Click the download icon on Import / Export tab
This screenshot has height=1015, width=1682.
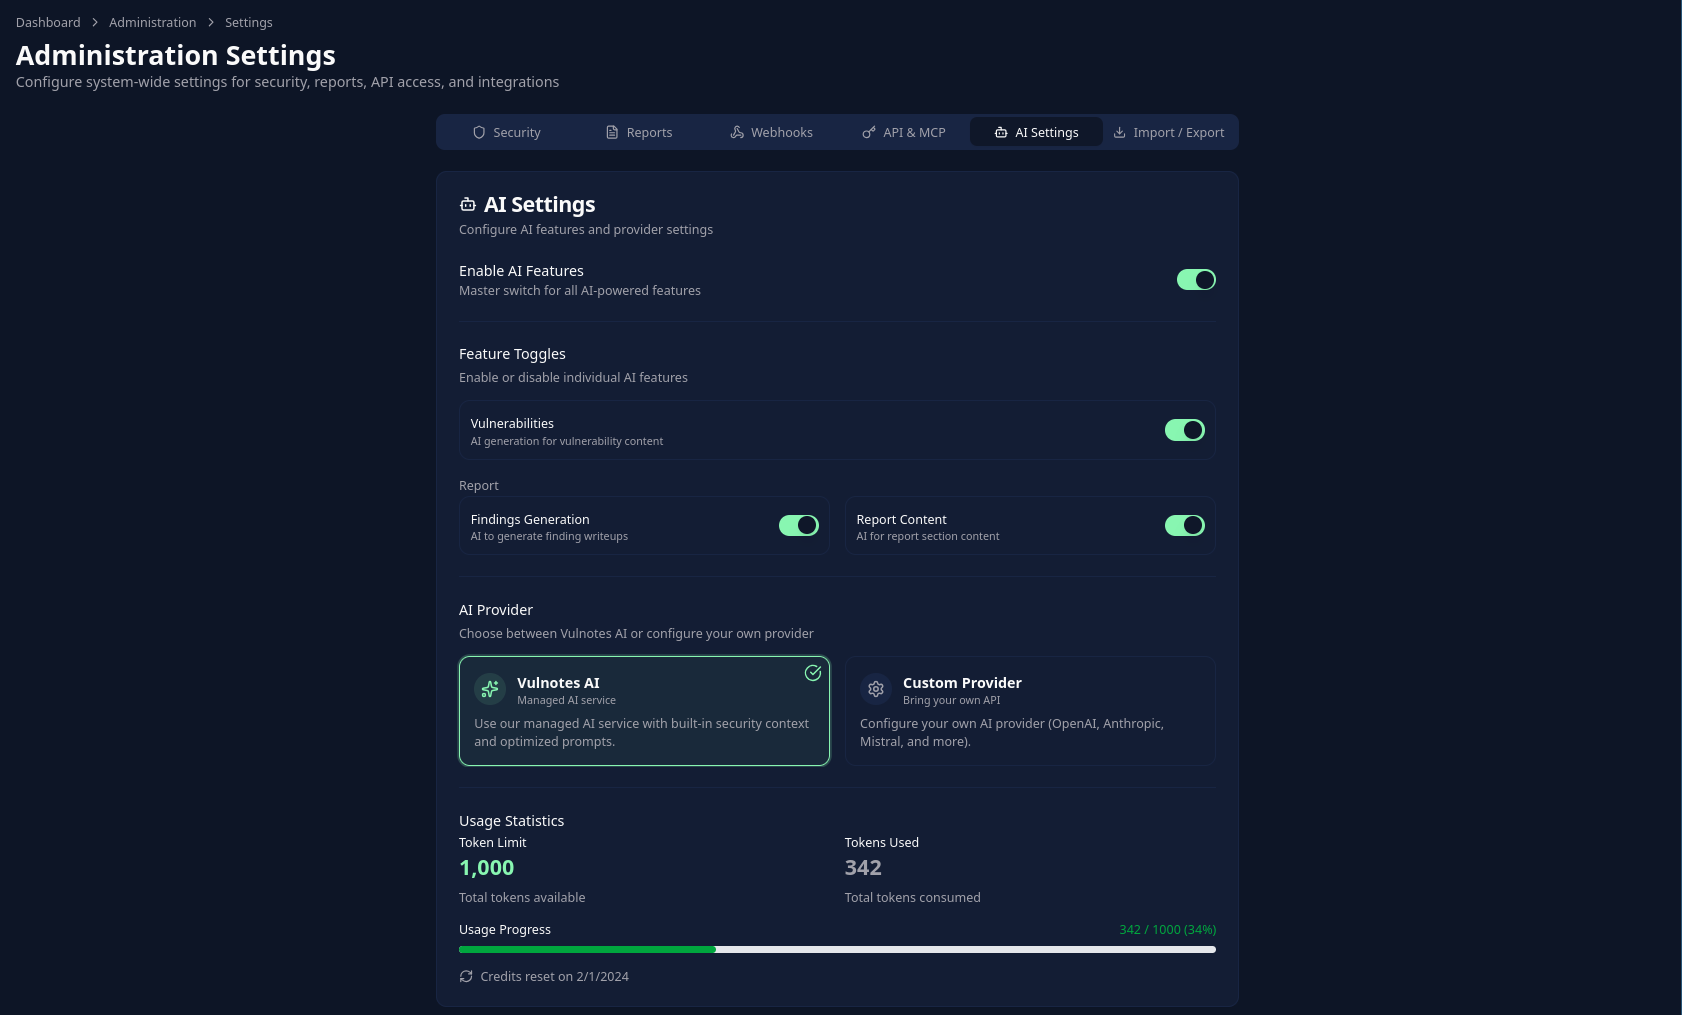coord(1120,132)
